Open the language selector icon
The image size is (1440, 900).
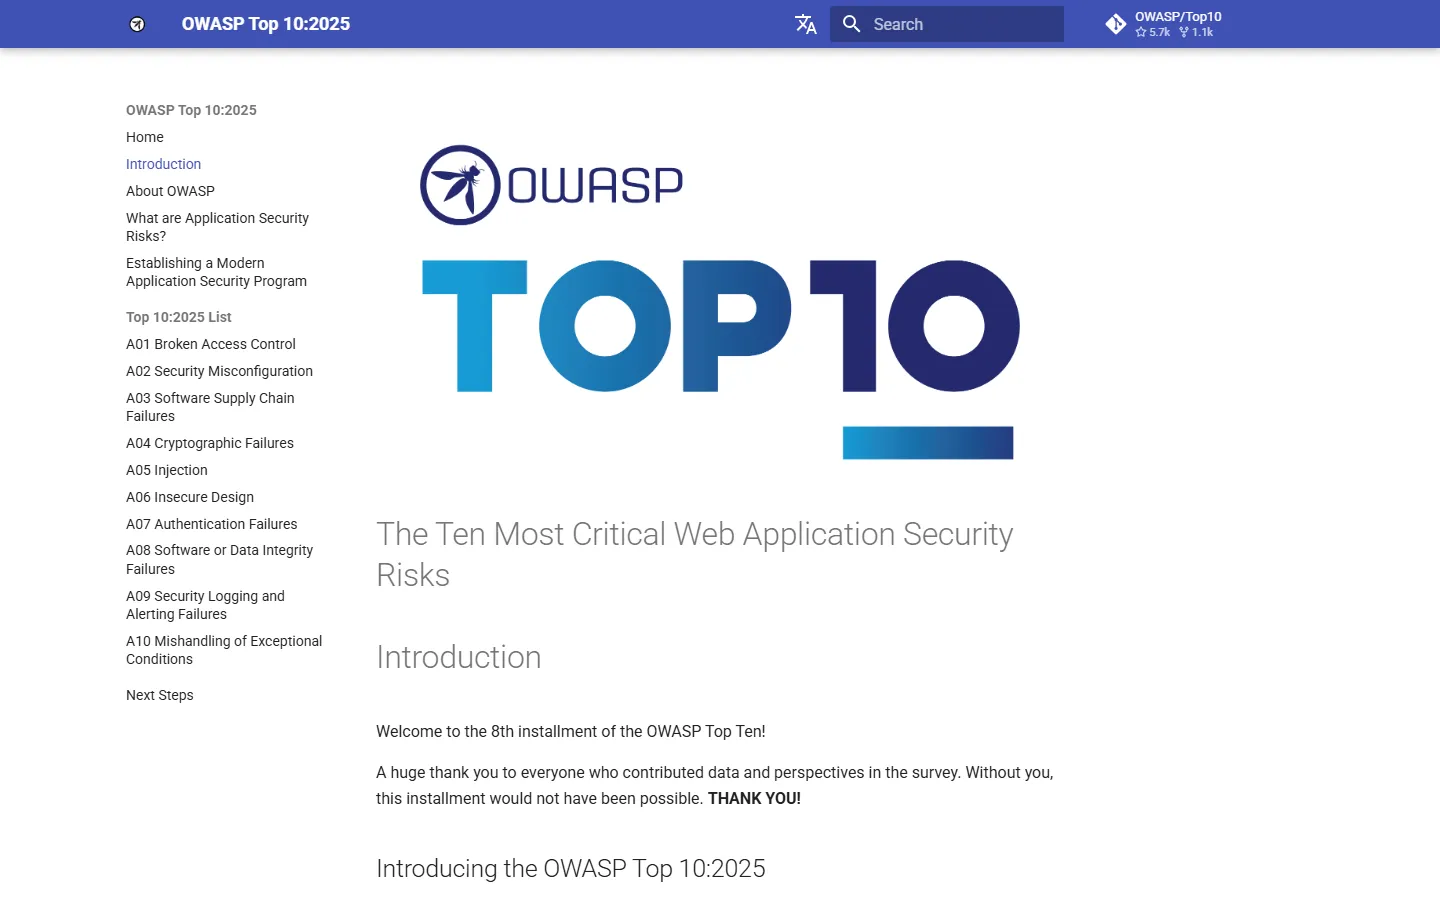(x=806, y=24)
